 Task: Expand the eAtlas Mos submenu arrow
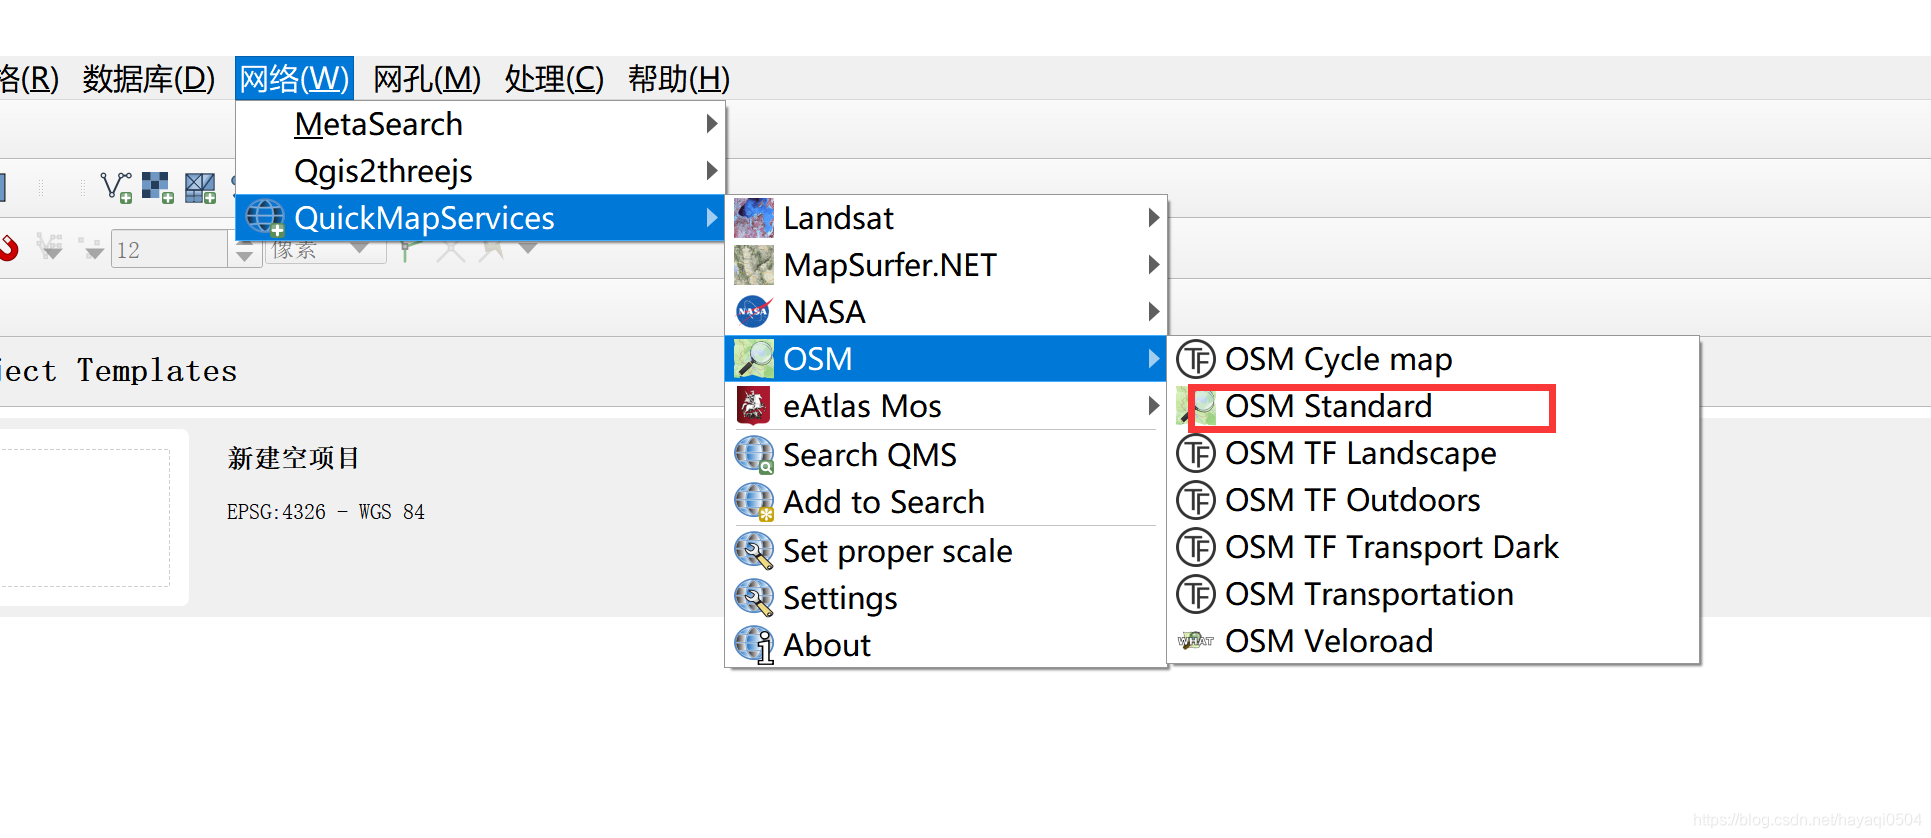point(1153,406)
